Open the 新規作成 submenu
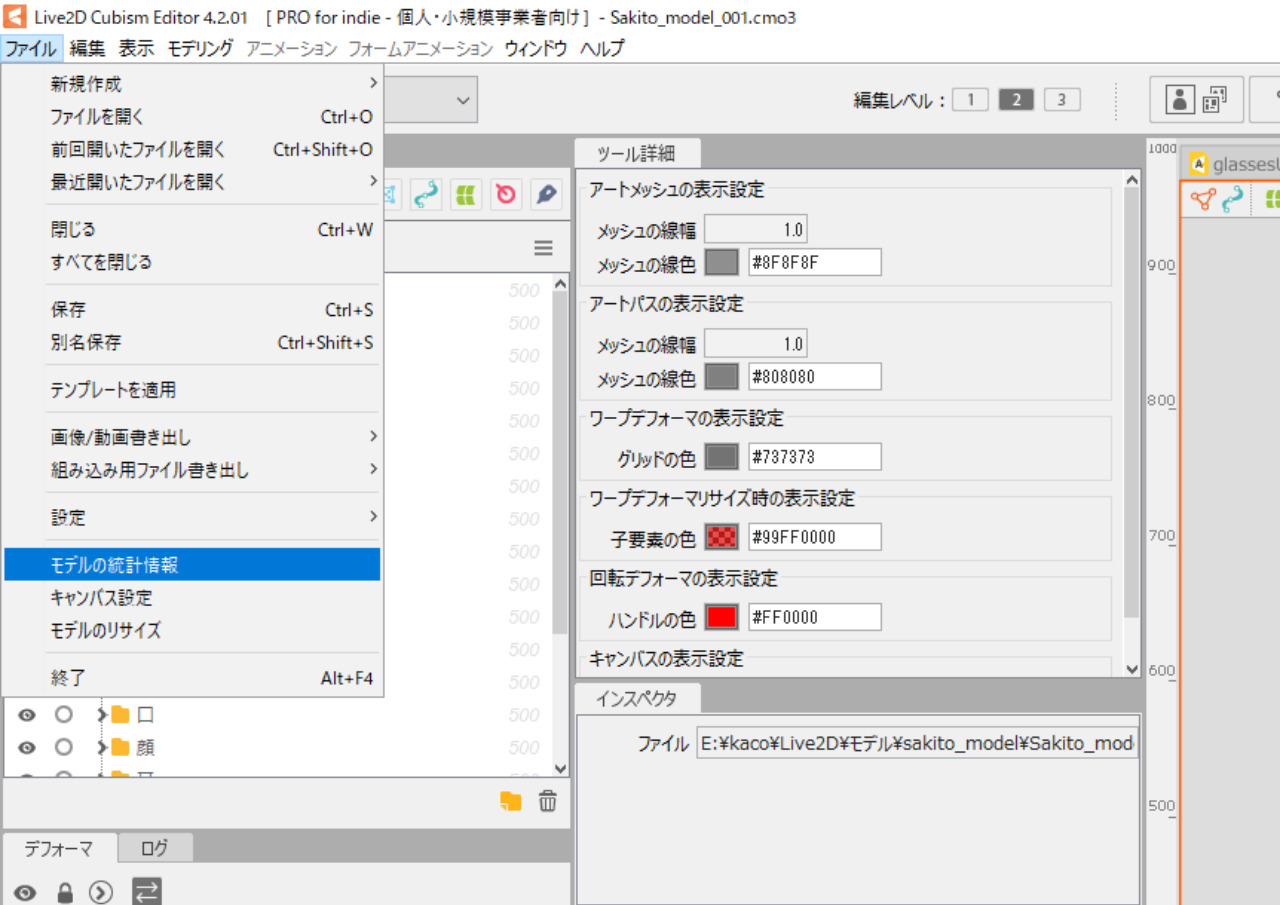Viewport: 1280px width, 905px height. (x=192, y=84)
